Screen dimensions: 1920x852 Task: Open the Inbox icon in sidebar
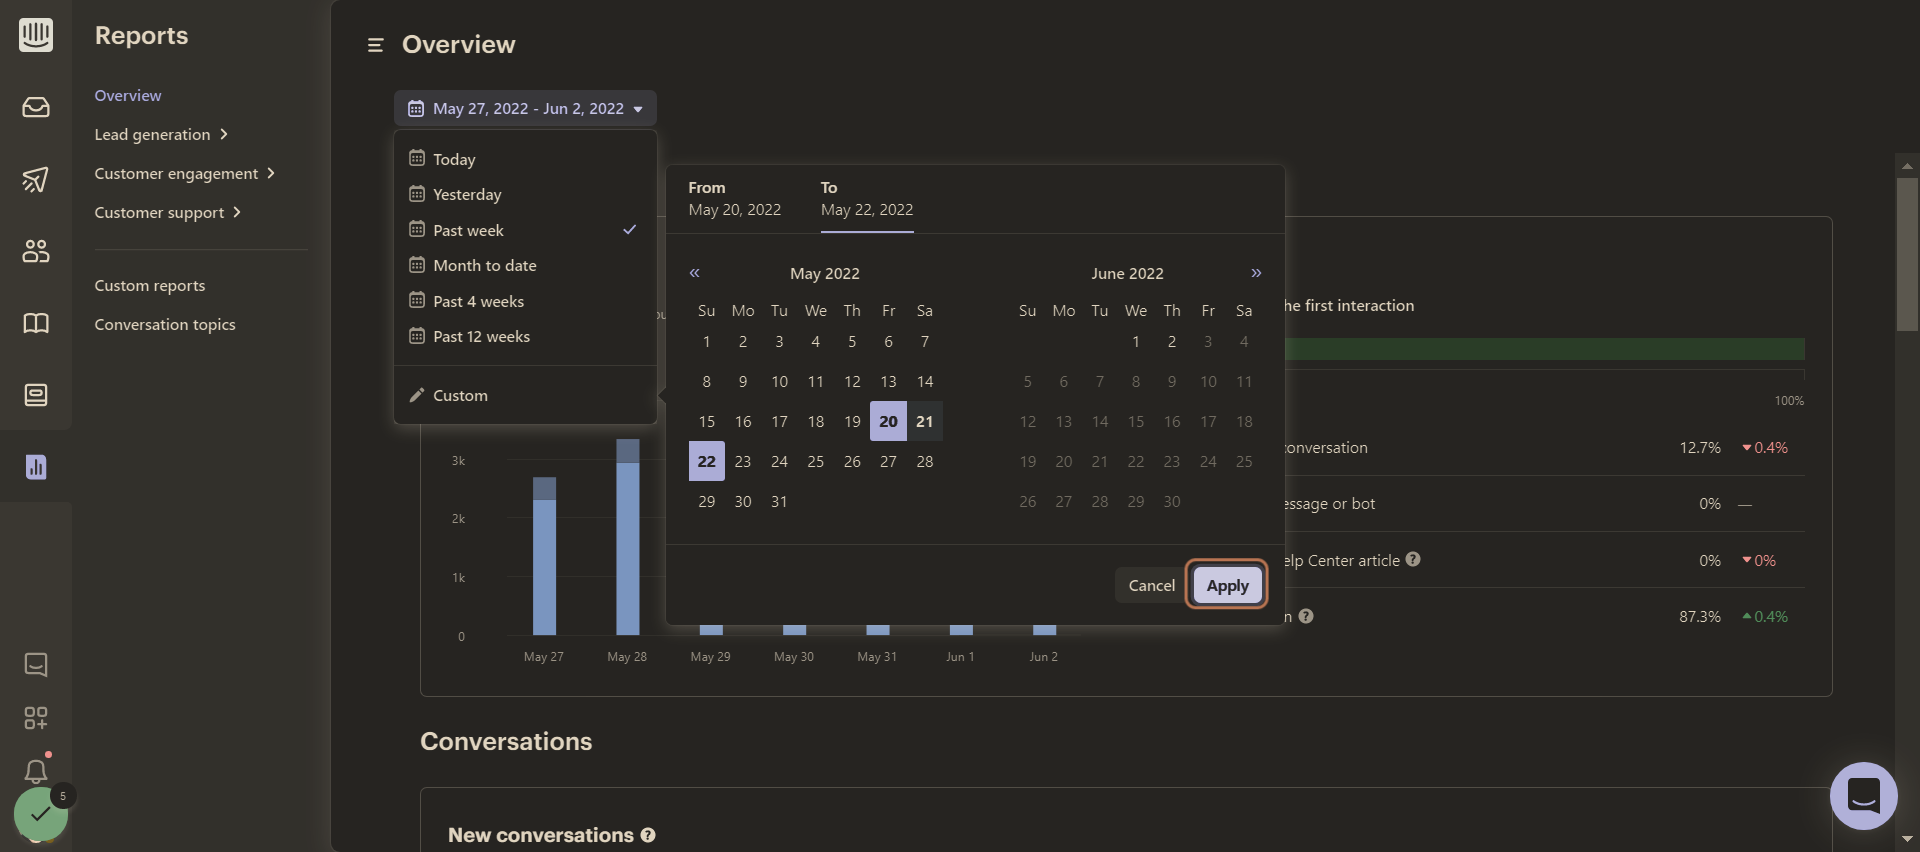tap(36, 107)
